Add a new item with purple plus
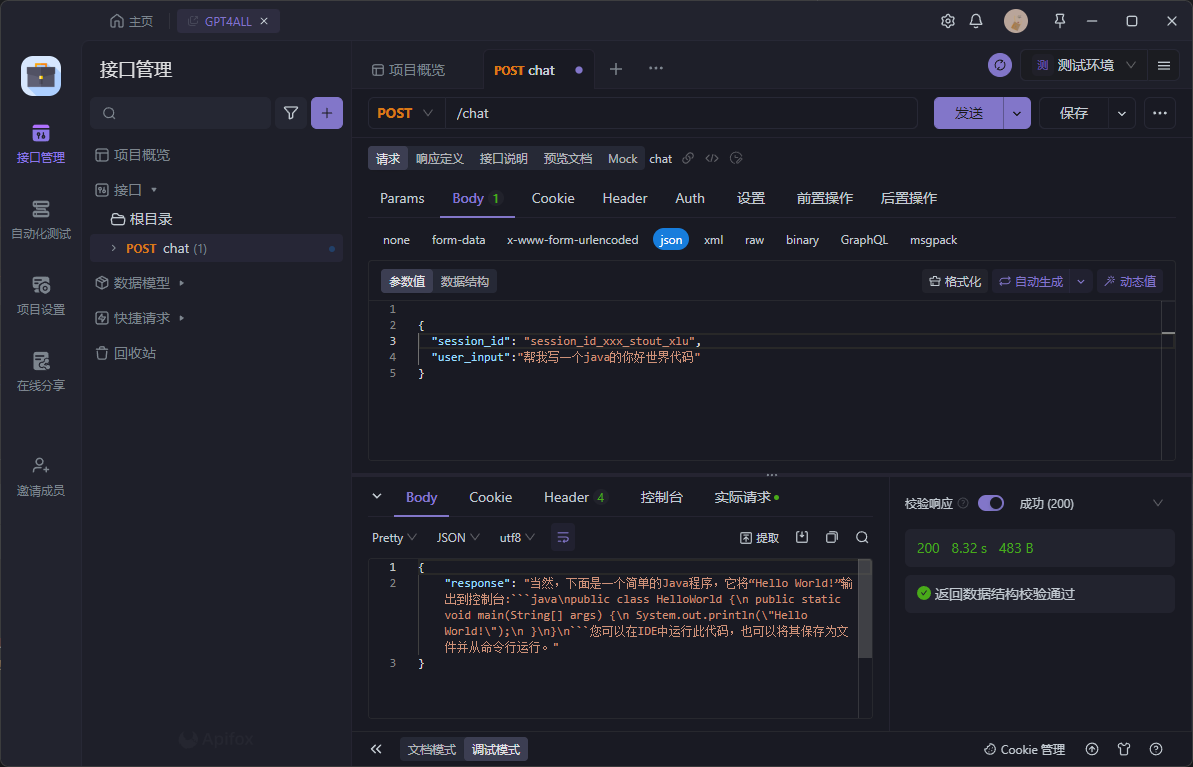Screen dimensions: 1193x767 [x=327, y=113]
